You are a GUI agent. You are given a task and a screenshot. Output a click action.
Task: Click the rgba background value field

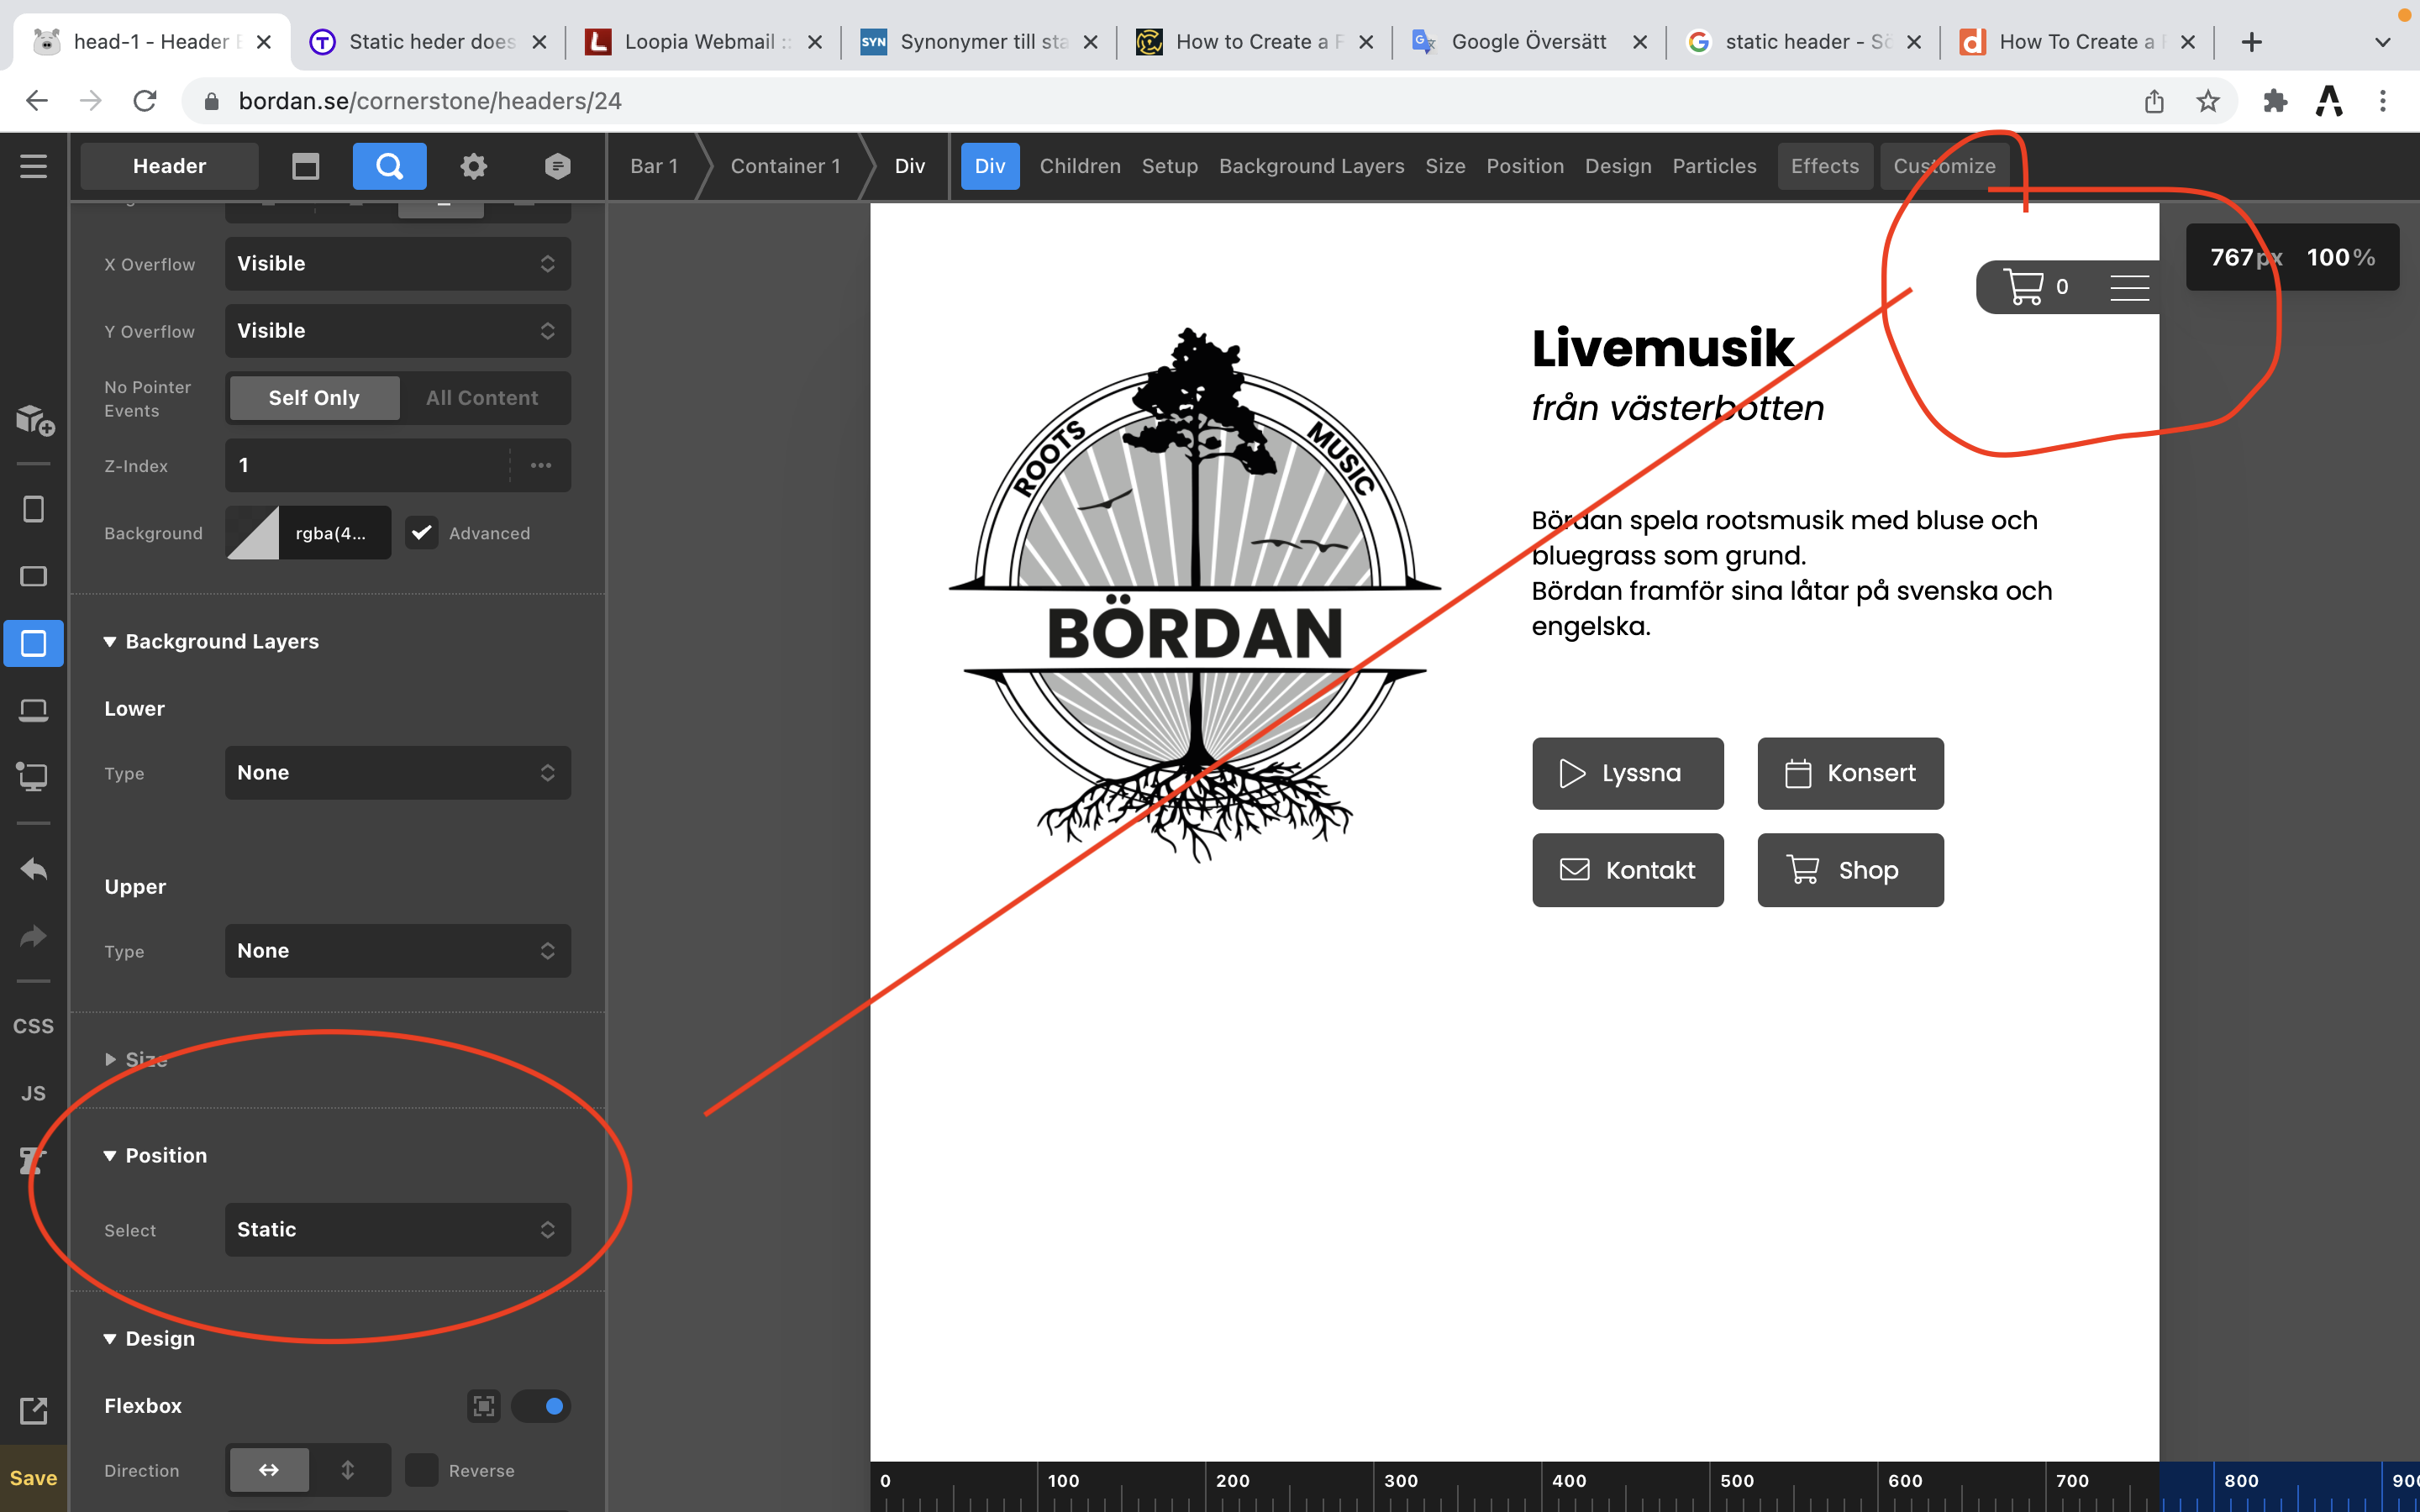[x=335, y=533]
